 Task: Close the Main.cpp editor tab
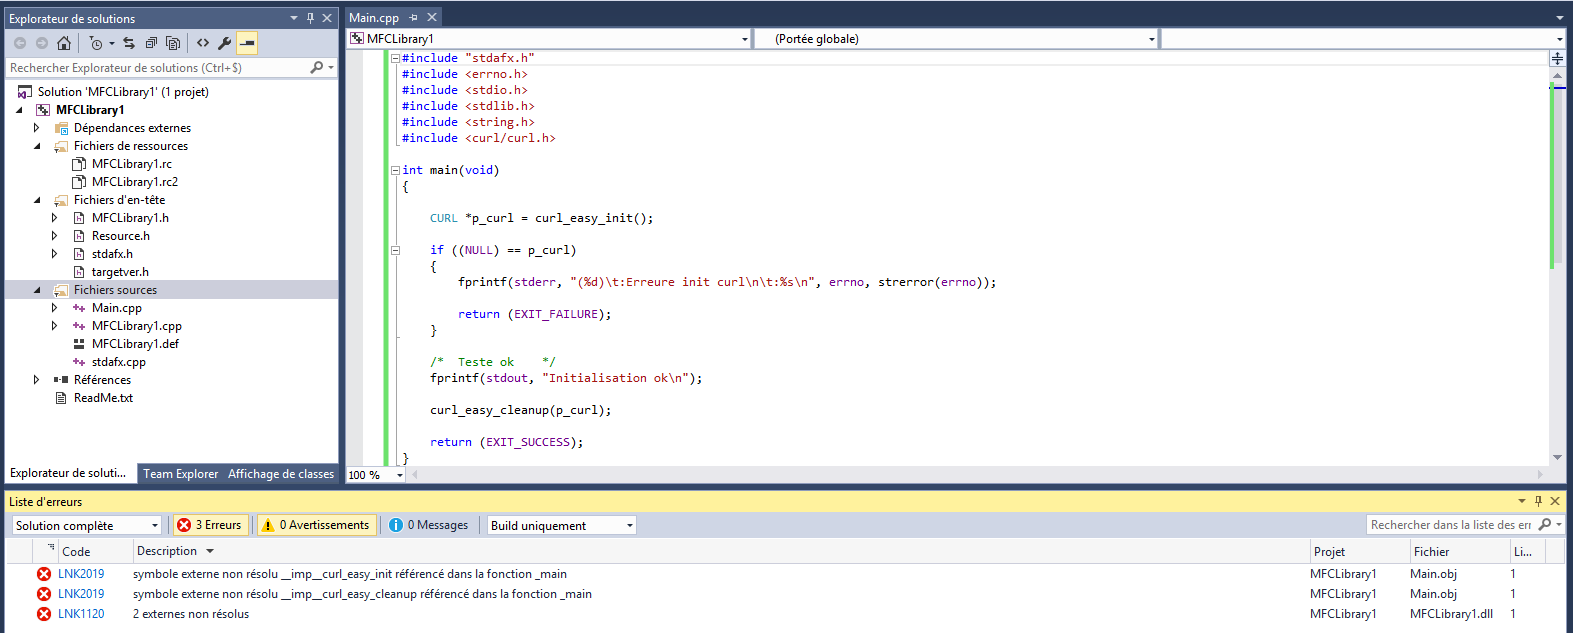pos(432,17)
